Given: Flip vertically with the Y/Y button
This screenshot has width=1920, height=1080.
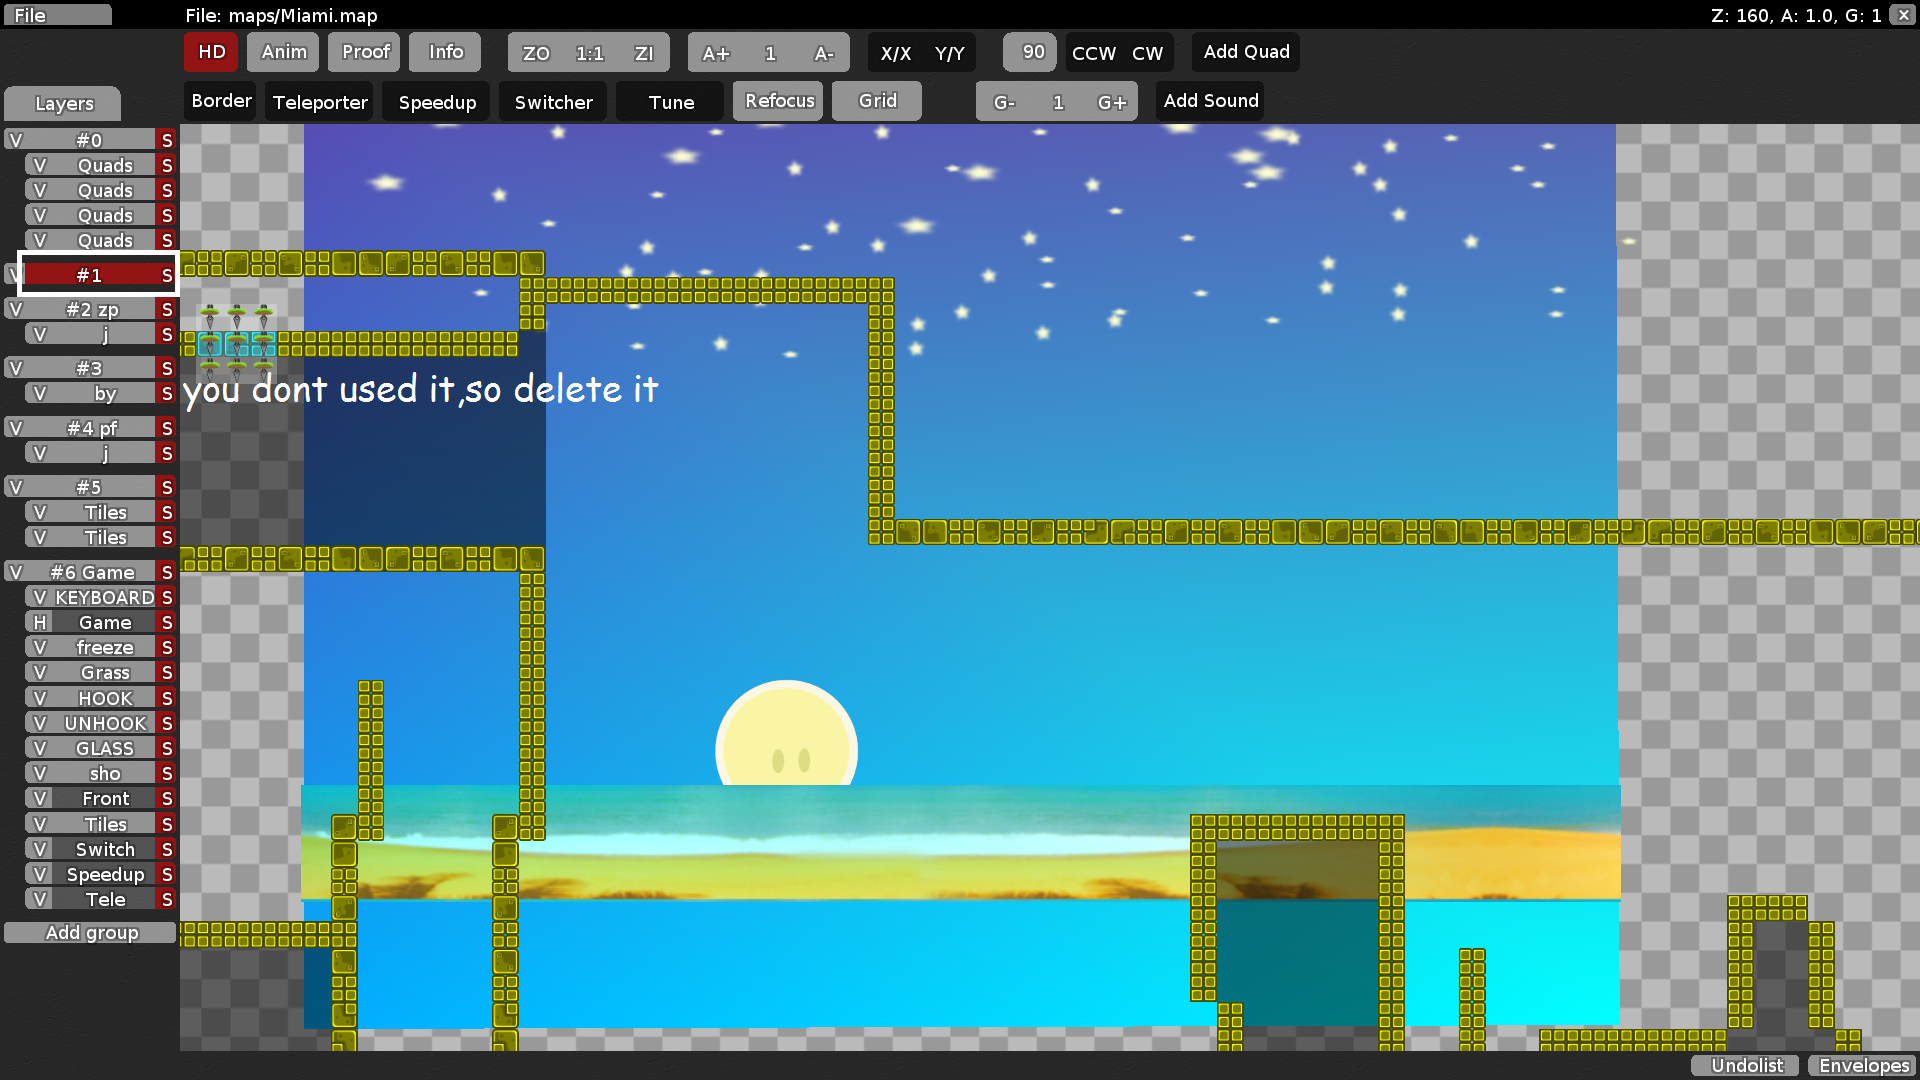Looking at the screenshot, I should pos(949,53).
